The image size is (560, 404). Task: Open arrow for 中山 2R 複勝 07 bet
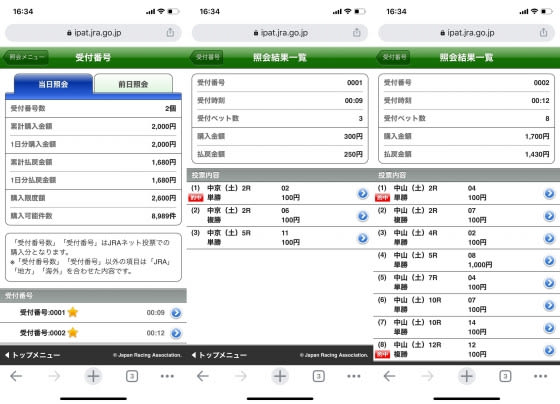click(x=549, y=216)
